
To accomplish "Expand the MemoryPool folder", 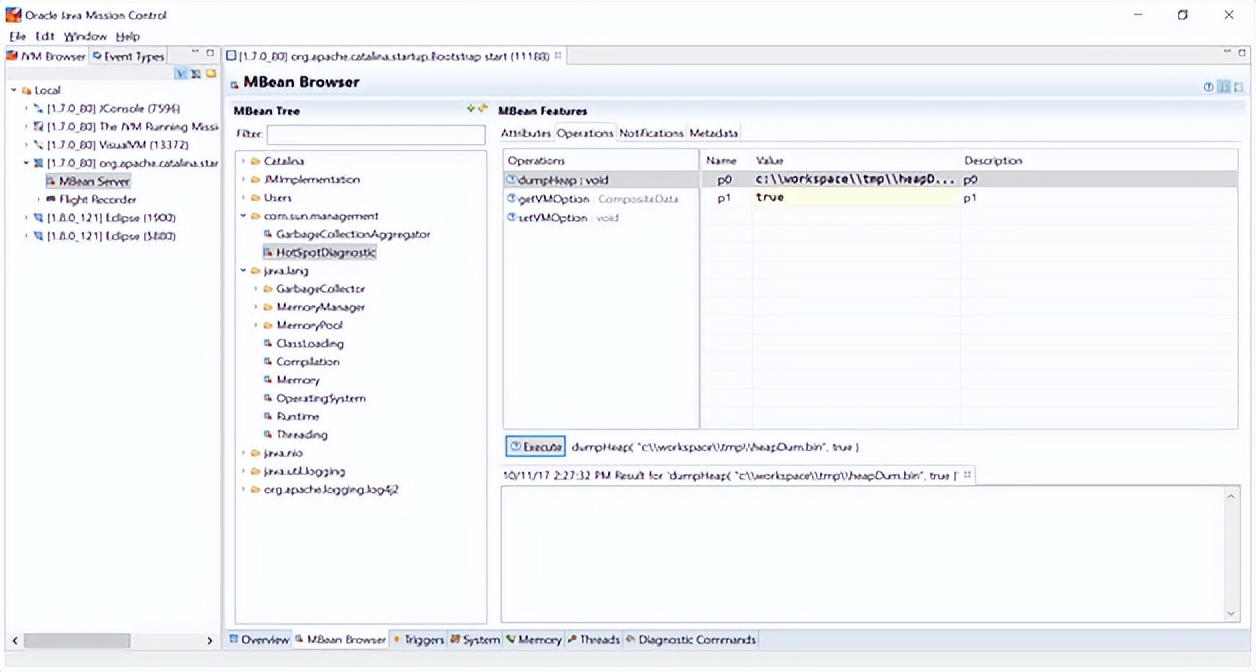I will click(256, 325).
